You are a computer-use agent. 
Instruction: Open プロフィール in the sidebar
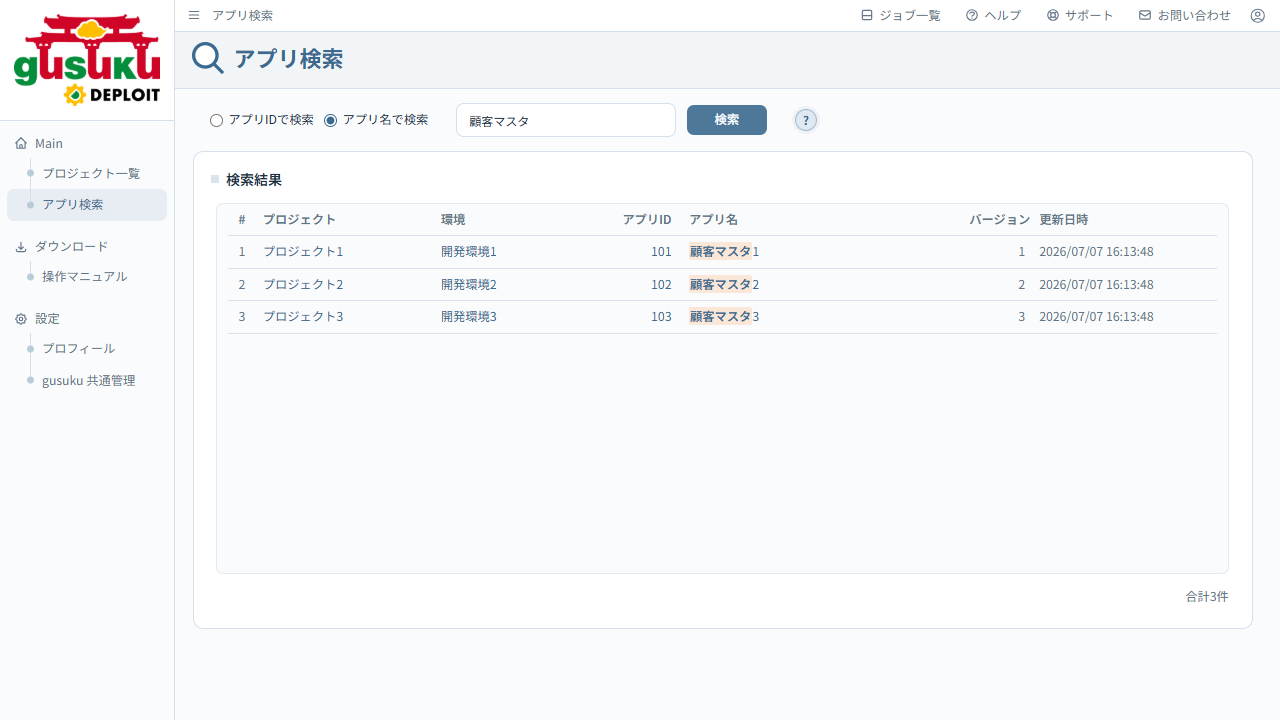pos(78,348)
